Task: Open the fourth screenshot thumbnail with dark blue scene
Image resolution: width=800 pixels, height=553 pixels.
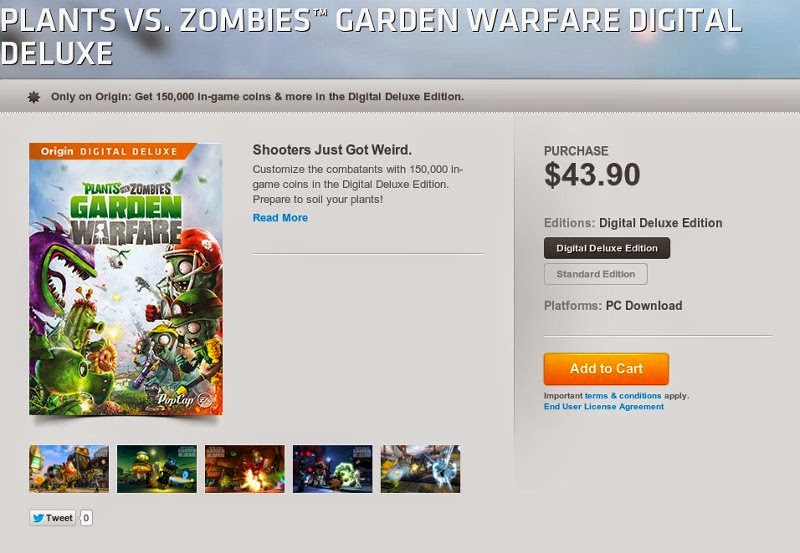Action: click(333, 469)
